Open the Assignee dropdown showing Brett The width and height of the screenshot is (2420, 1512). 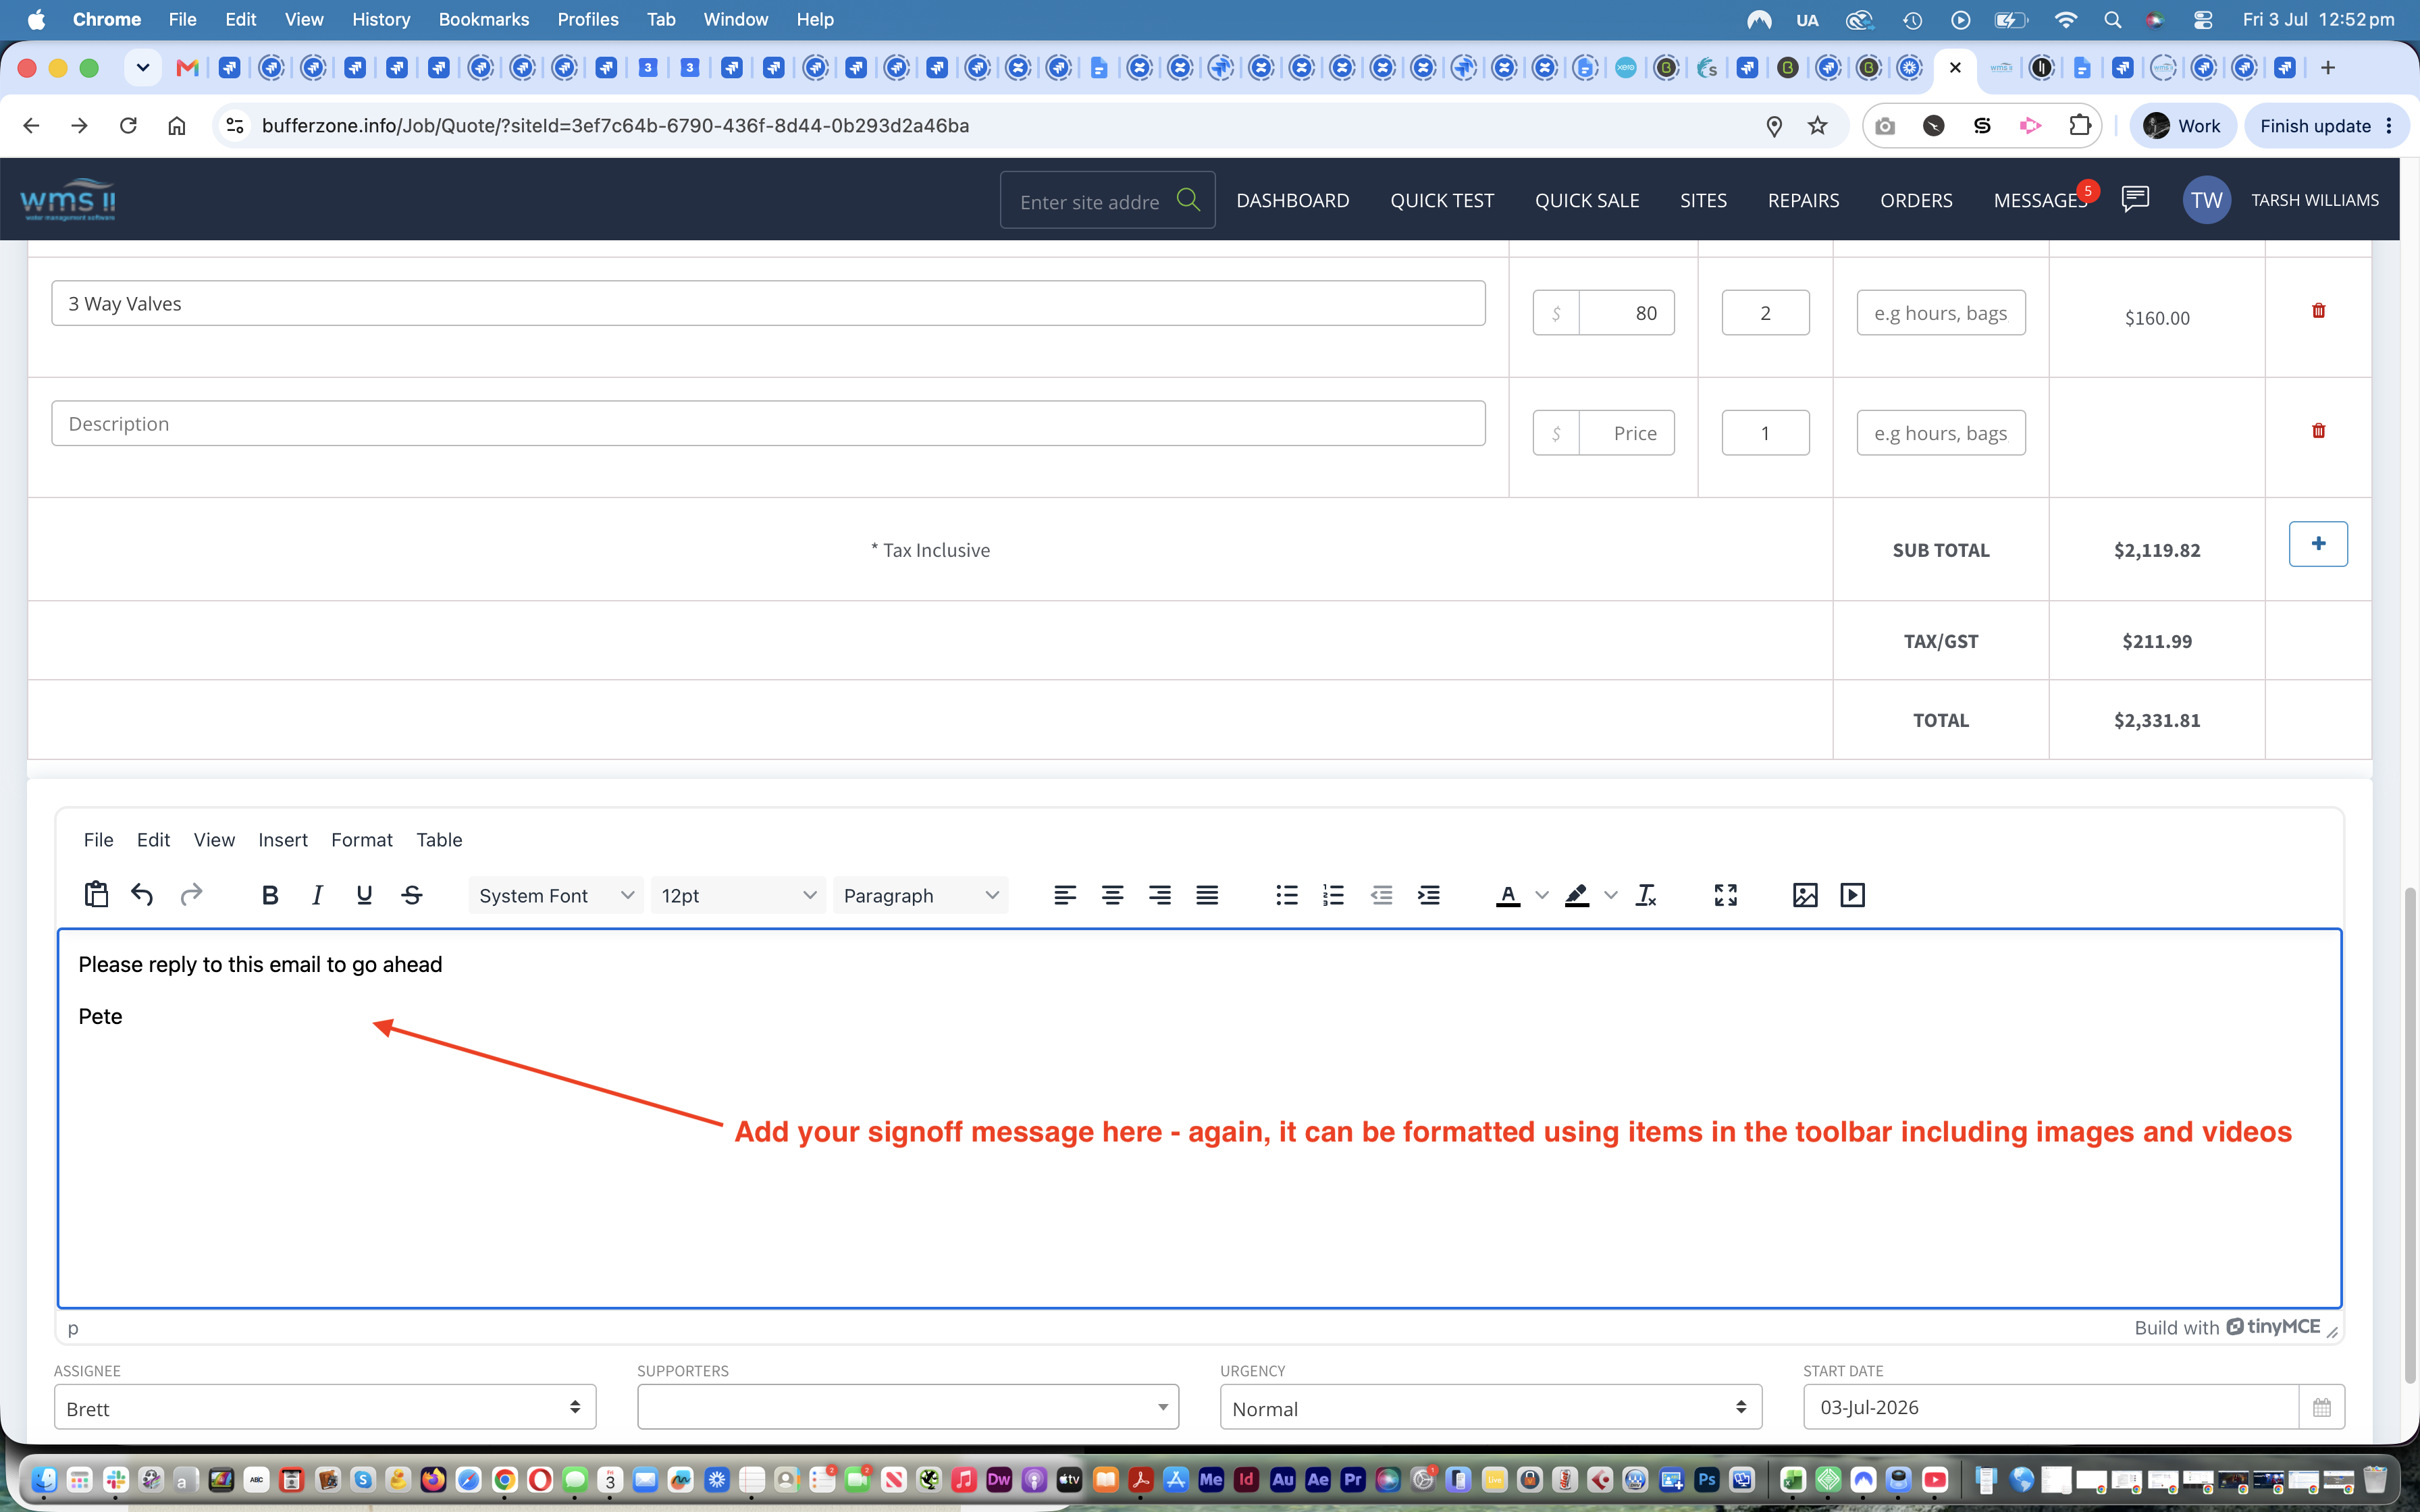(325, 1408)
